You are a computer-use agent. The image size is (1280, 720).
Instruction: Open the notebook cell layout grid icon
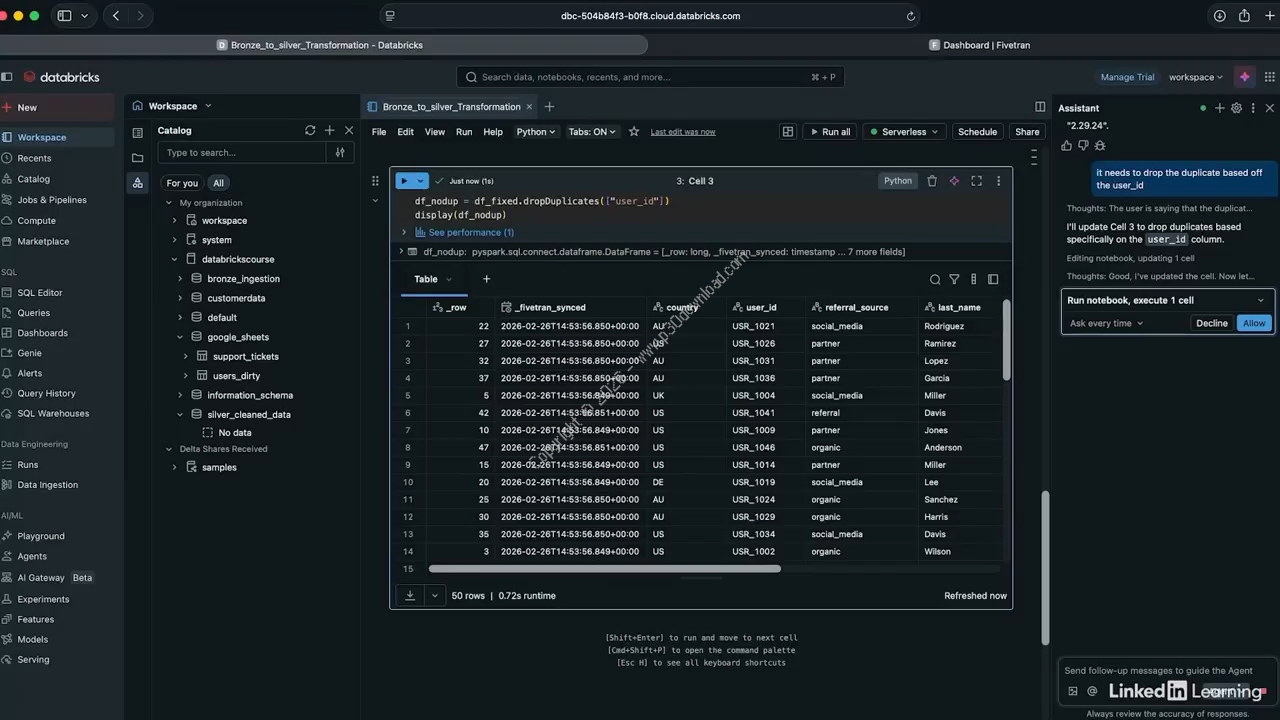point(788,131)
